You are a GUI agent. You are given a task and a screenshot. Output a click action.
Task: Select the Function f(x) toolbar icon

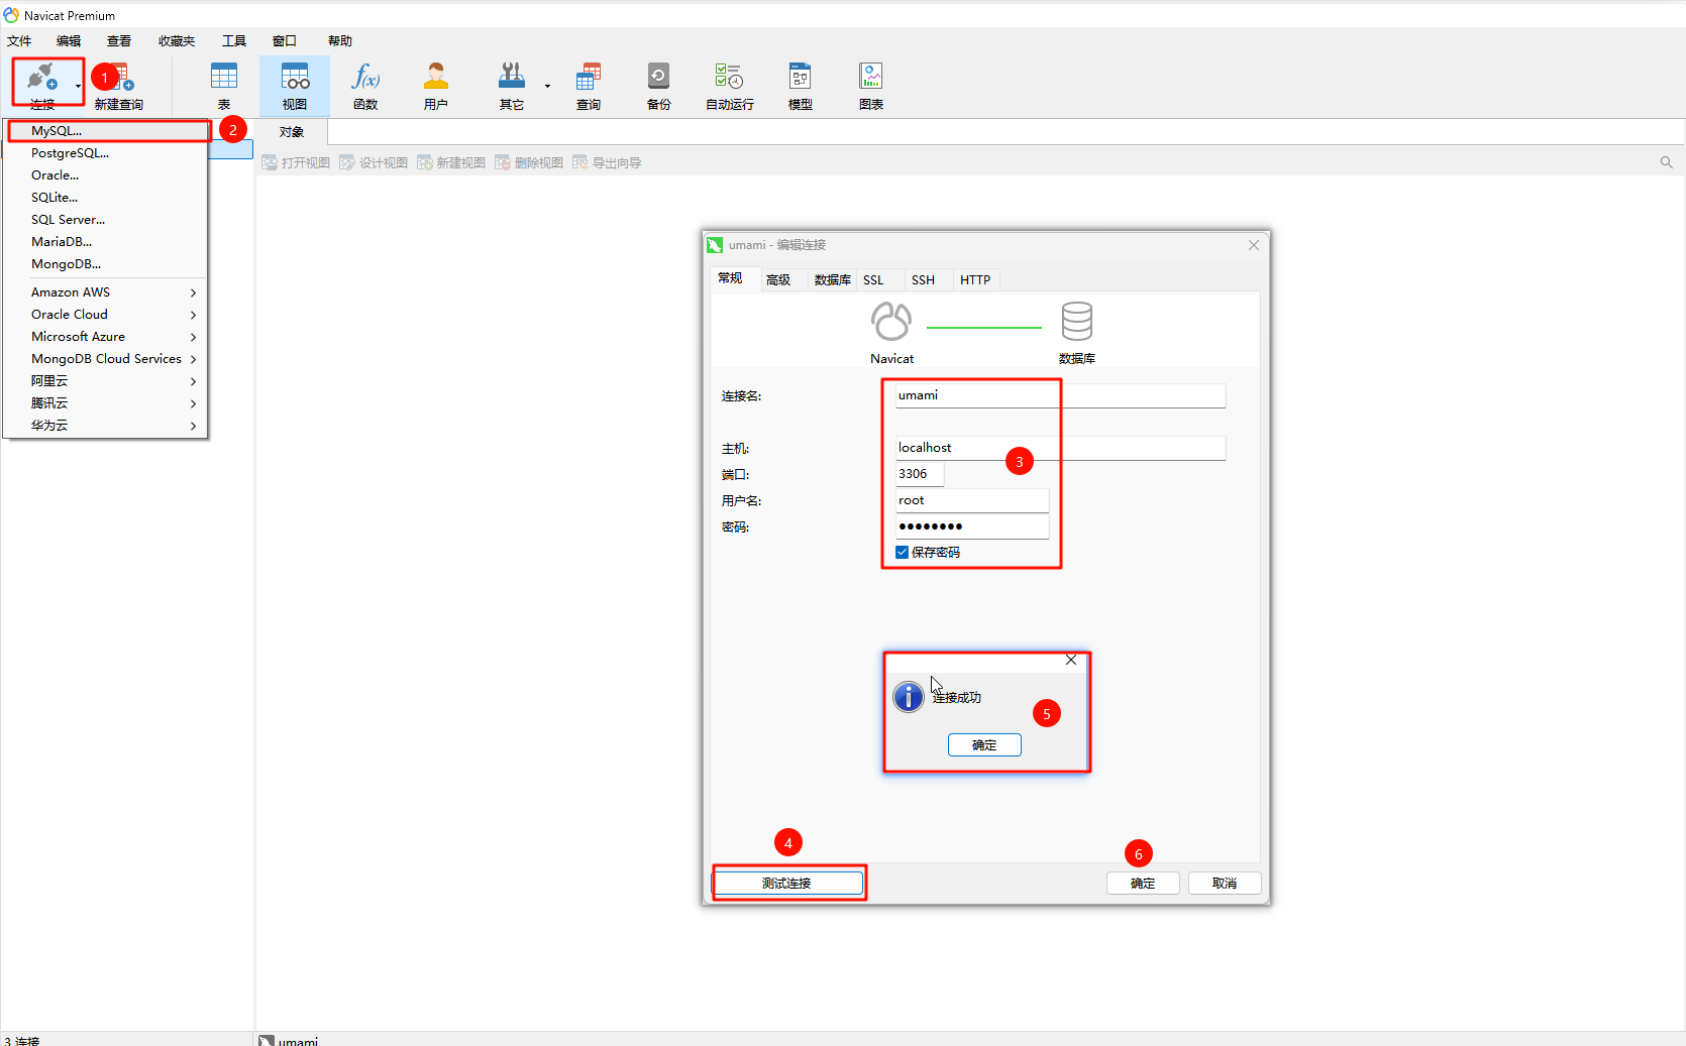pos(365,76)
